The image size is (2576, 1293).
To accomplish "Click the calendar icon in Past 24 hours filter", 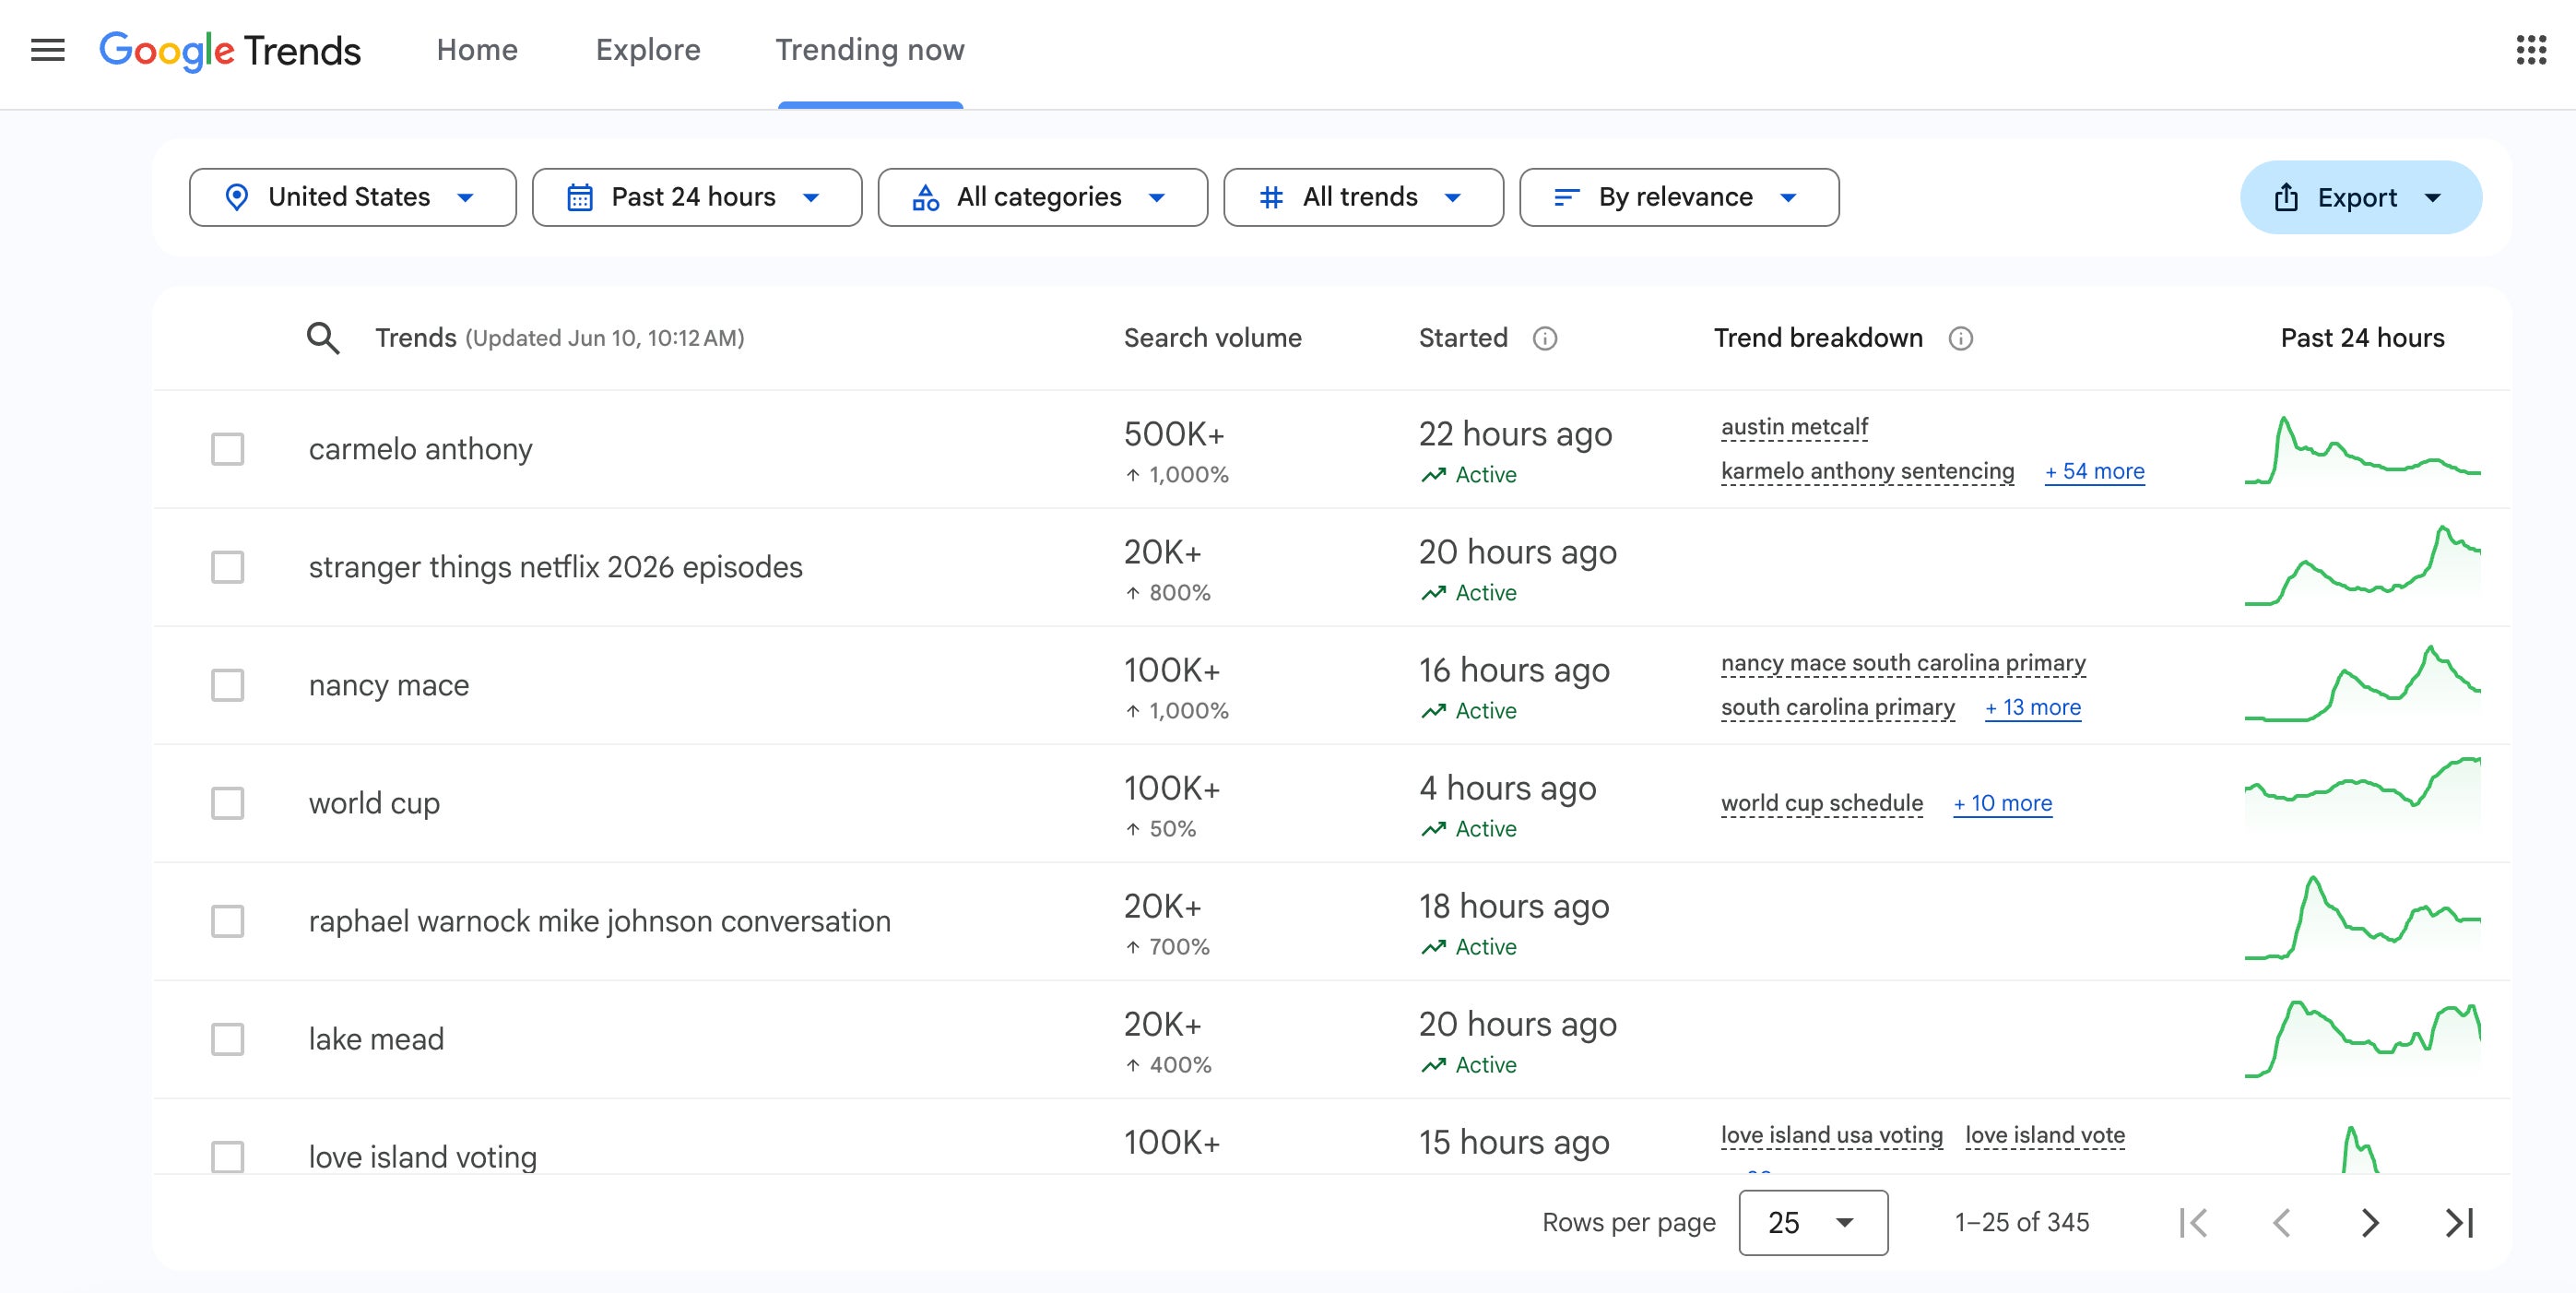I will click(x=580, y=197).
